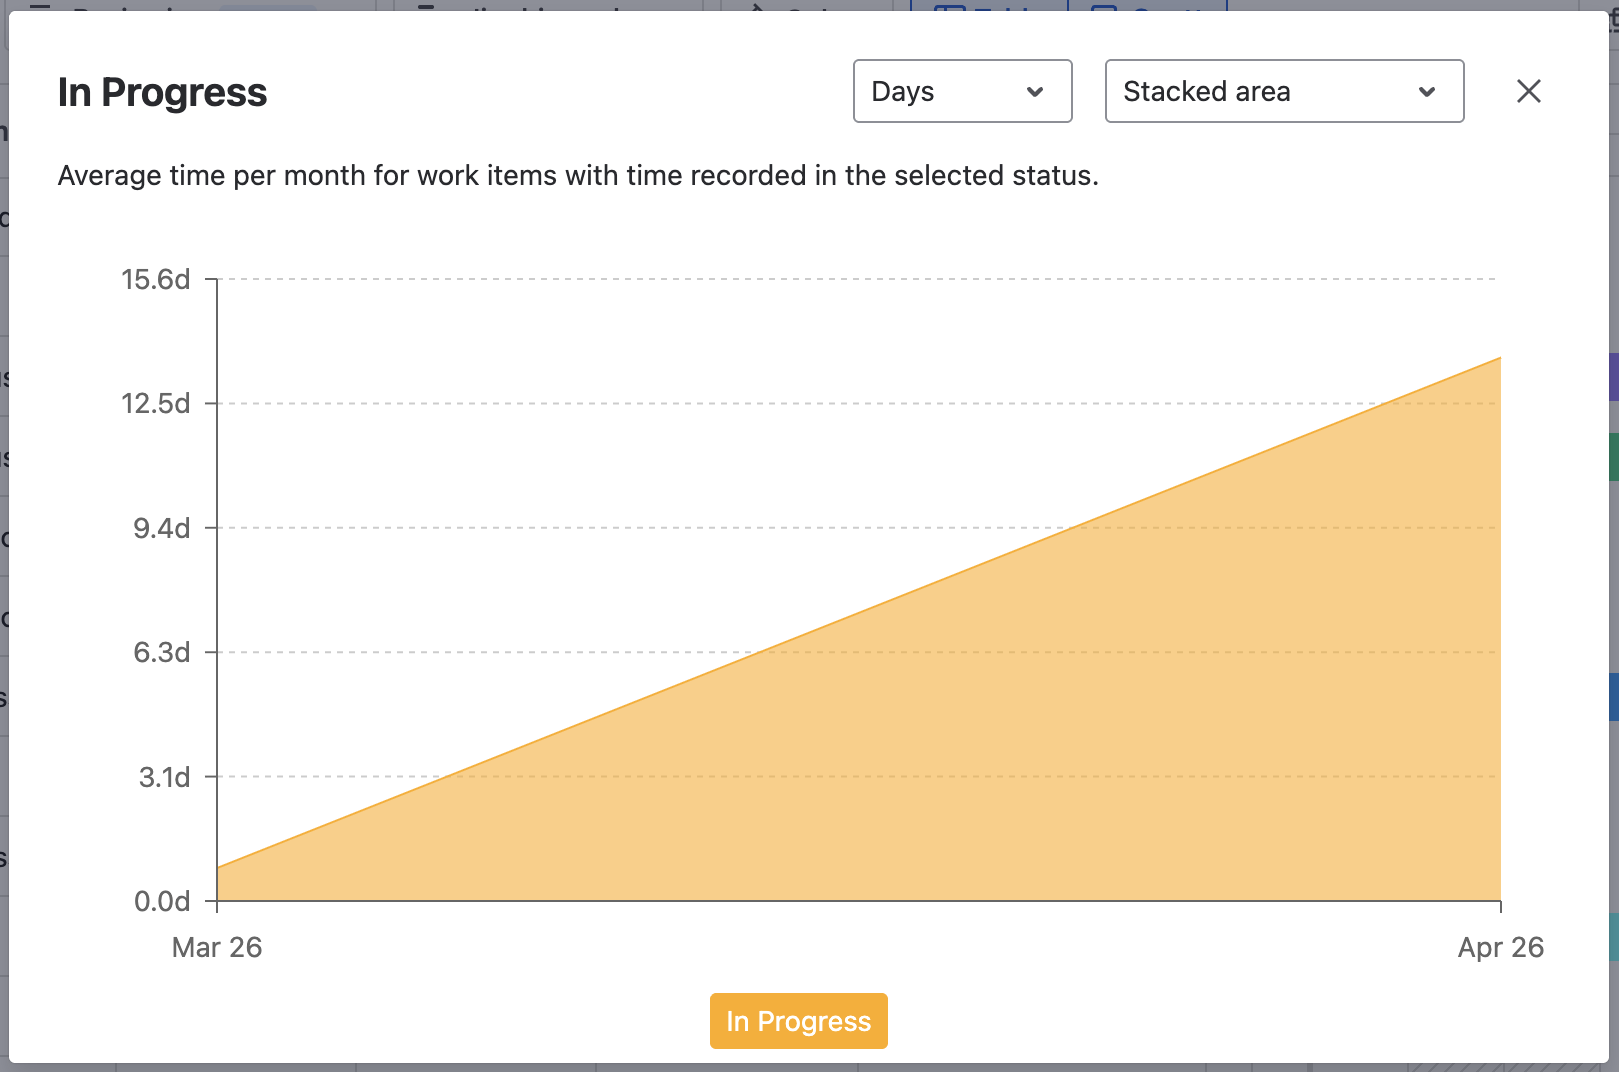Open the Days time unit dropdown
Viewport: 1619px width, 1072px height.
[961, 91]
